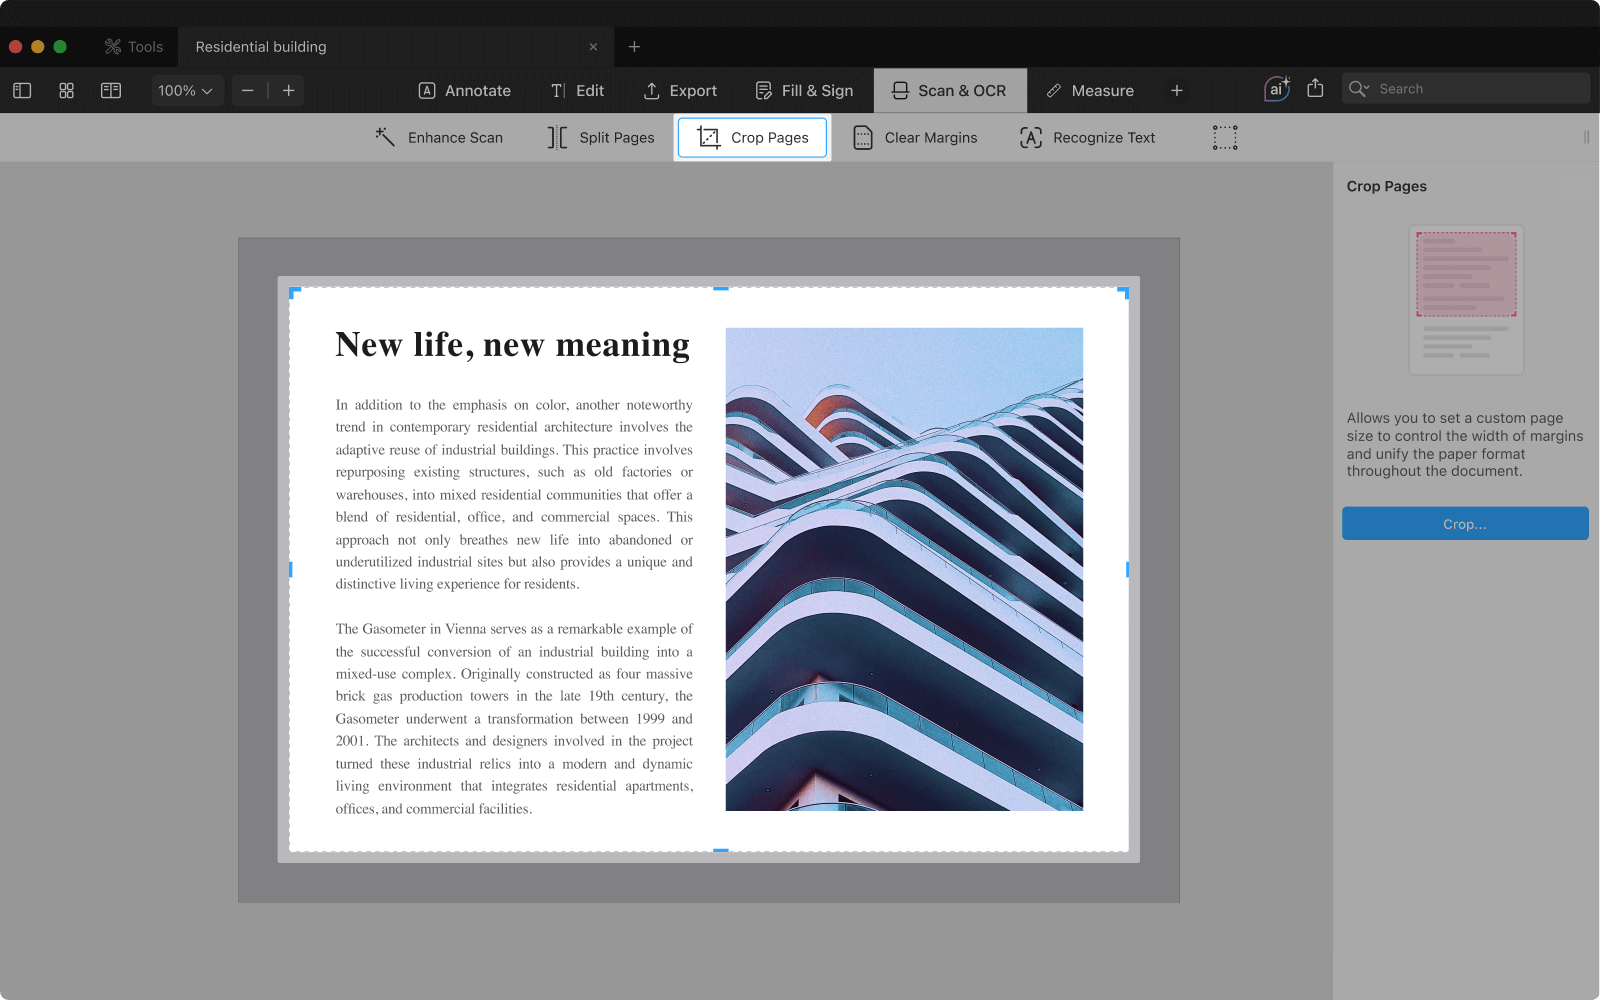Click the crop preview thumbnail in sidebar
Viewport: 1600px width, 1000px height.
[x=1466, y=299]
